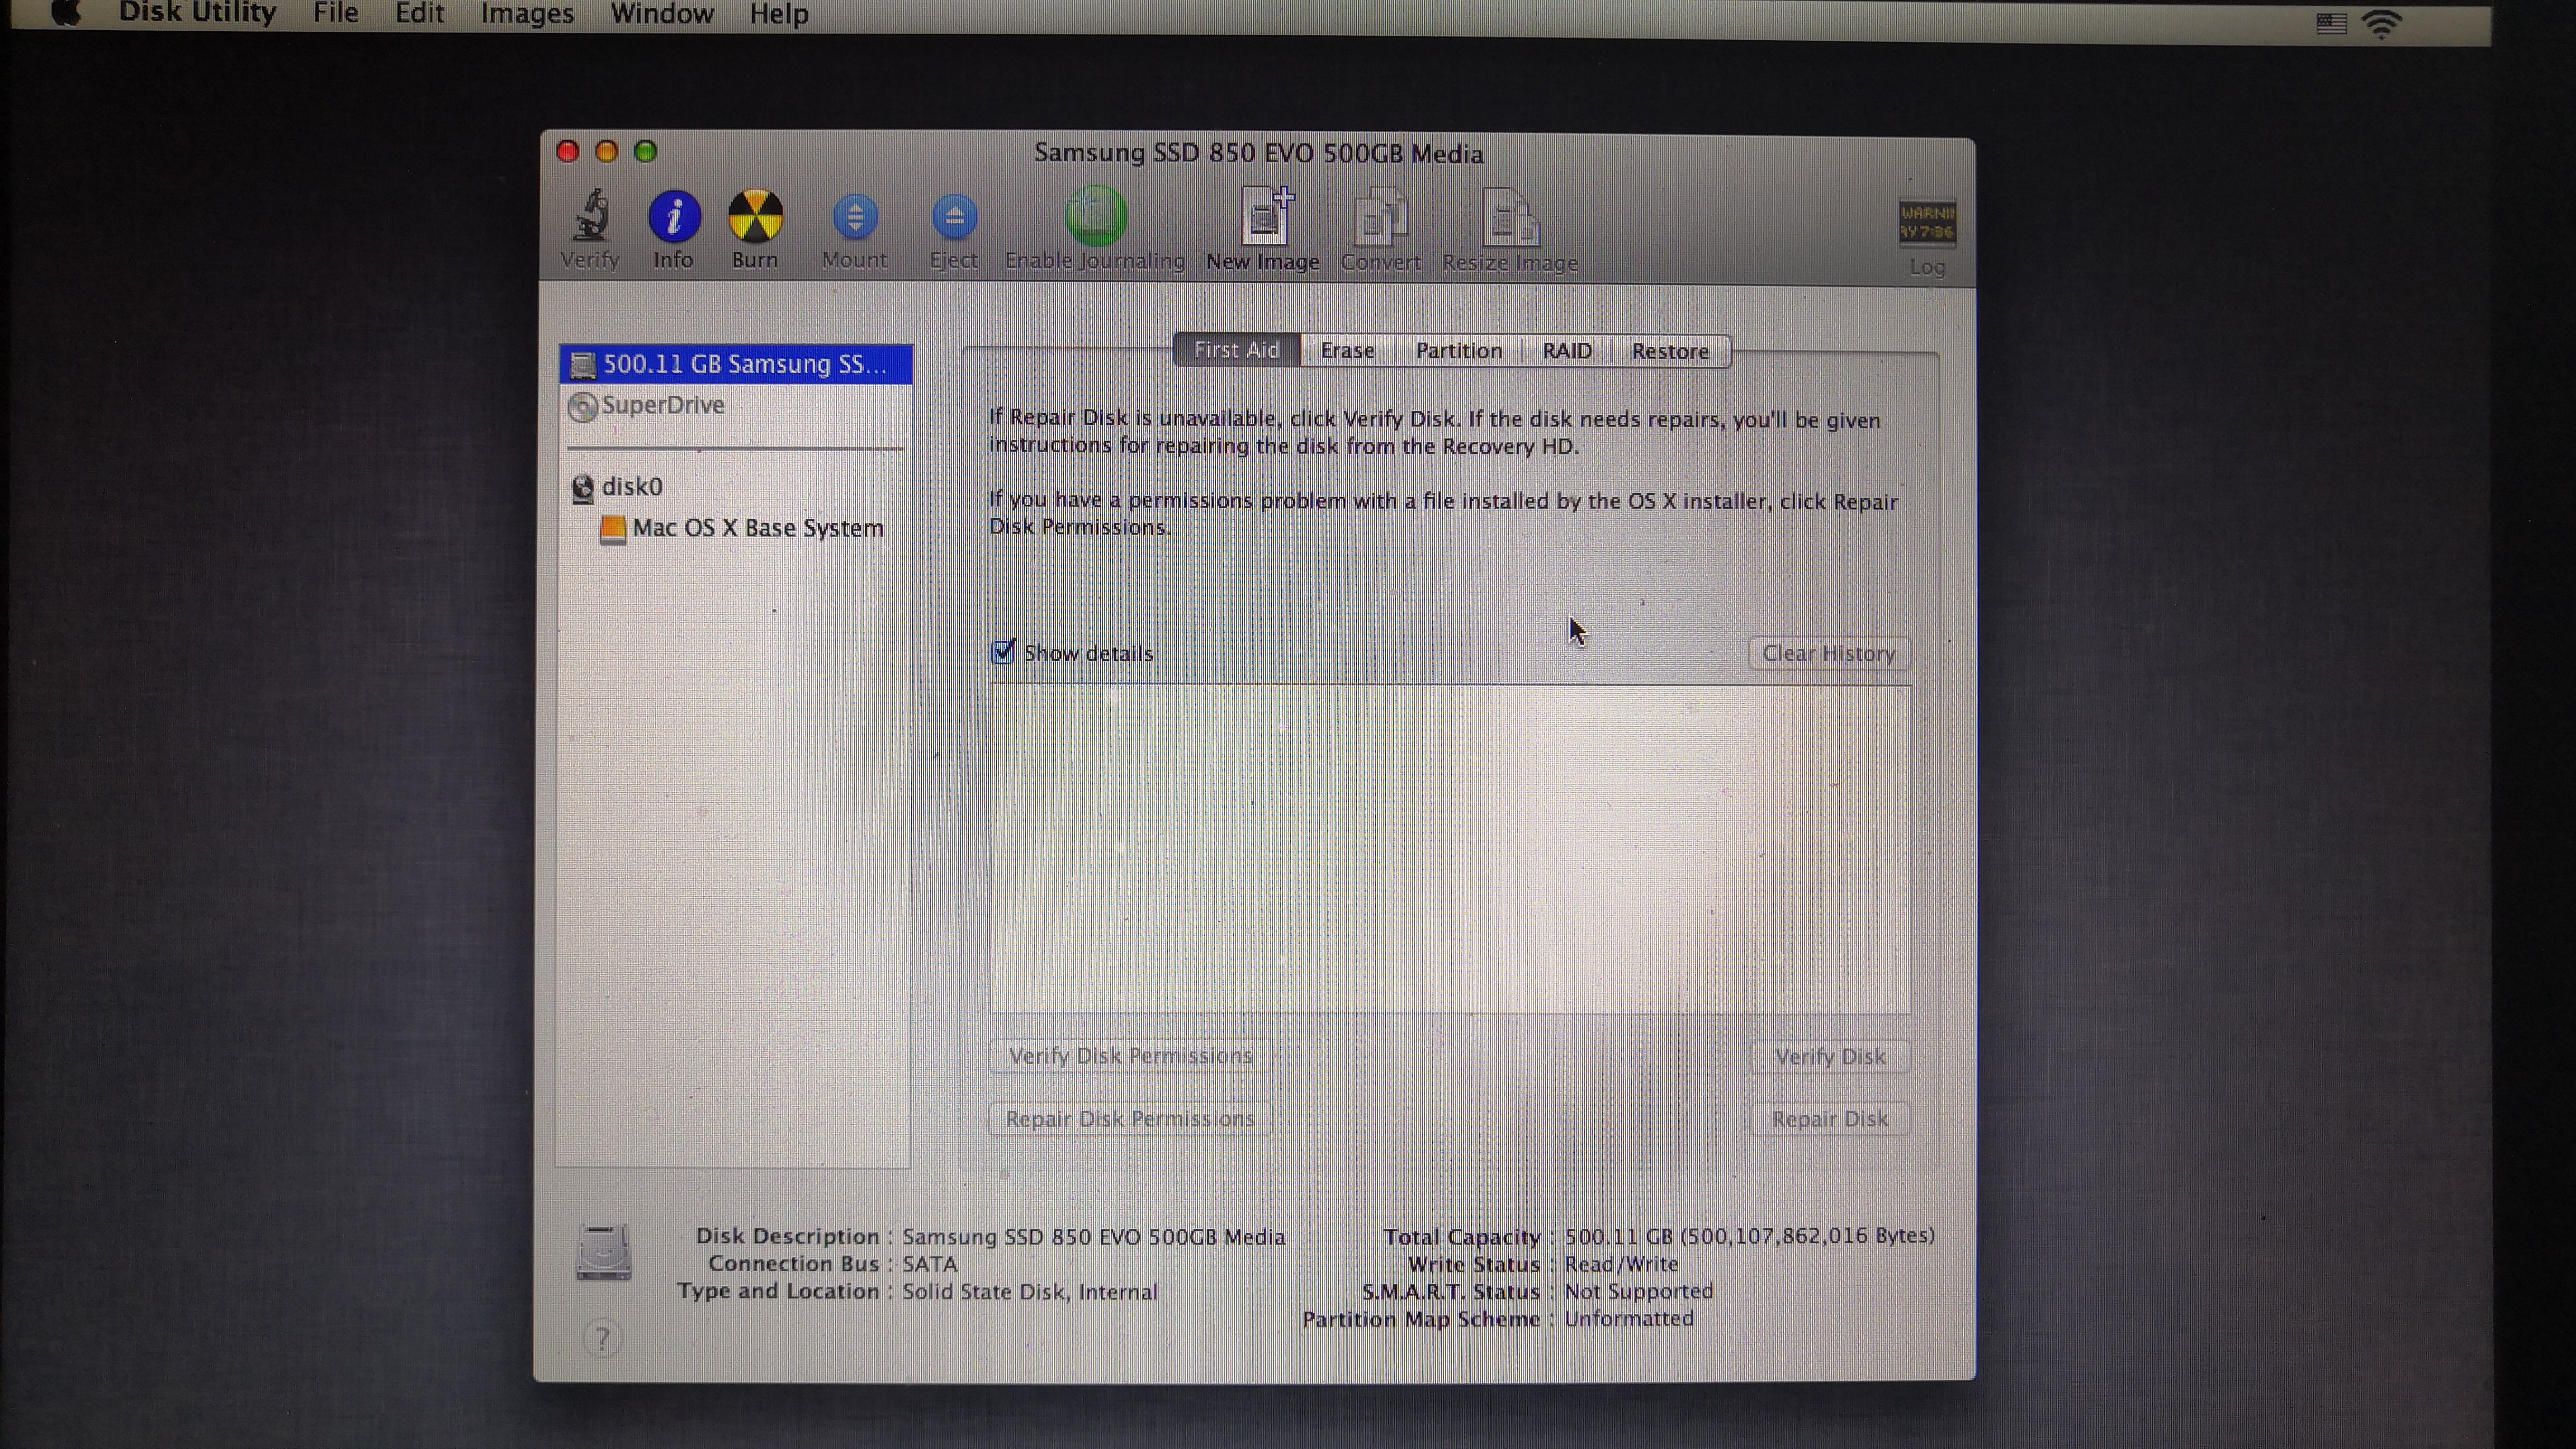Click the Verify microscope toolbar icon
The width and height of the screenshot is (2576, 1449).
[x=590, y=217]
